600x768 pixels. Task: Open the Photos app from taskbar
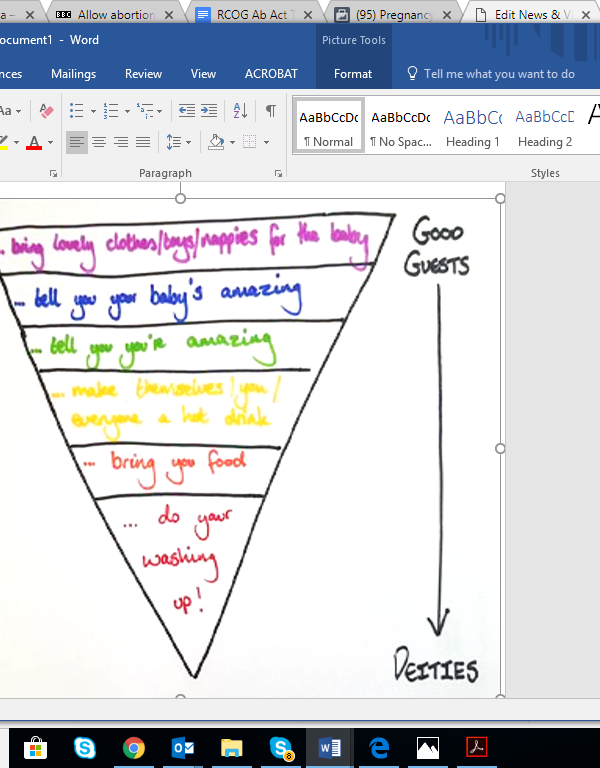tap(428, 748)
